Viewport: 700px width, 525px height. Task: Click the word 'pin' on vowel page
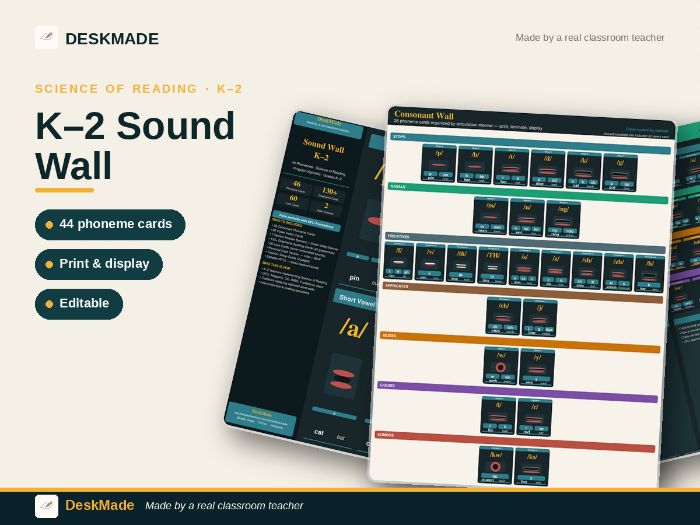(354, 278)
